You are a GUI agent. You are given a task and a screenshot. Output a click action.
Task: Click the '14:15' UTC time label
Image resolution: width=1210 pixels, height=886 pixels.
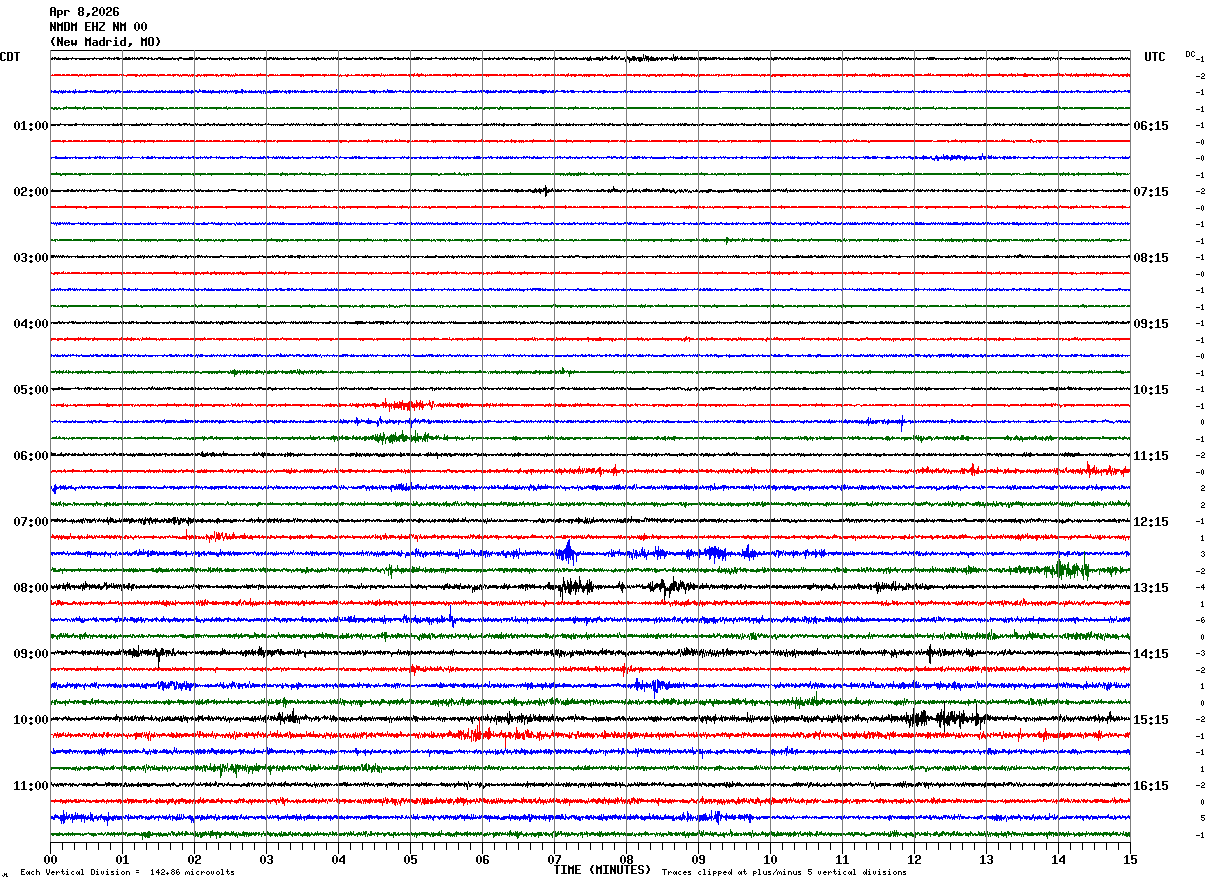coord(1151,654)
